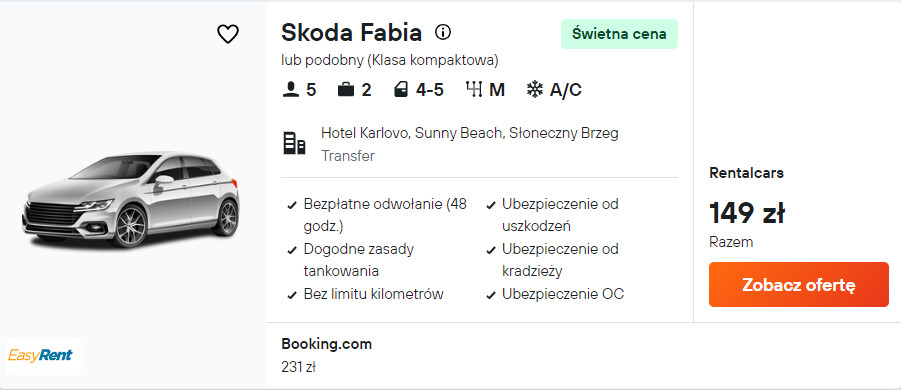Click the heart favorite icon
This screenshot has width=901, height=390.
pos(228,34)
